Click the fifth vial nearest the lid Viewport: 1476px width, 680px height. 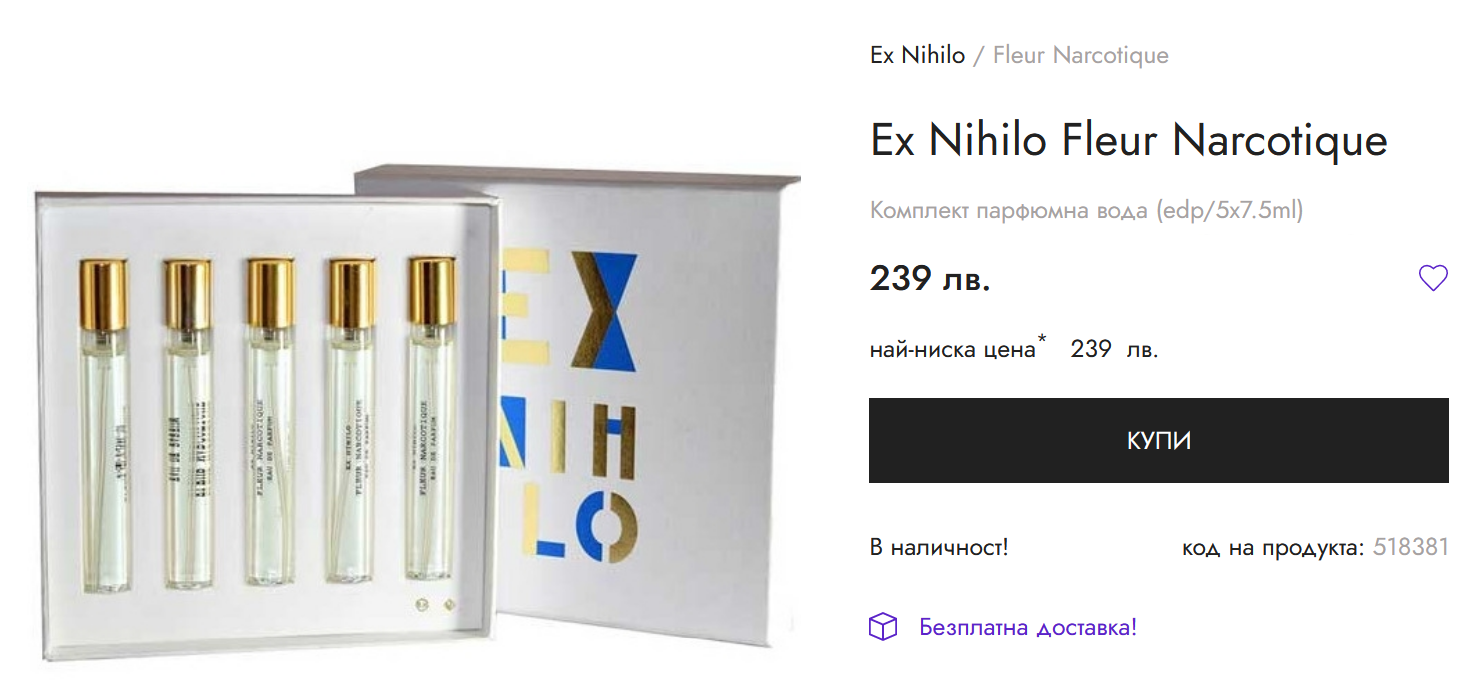[x=431, y=418]
